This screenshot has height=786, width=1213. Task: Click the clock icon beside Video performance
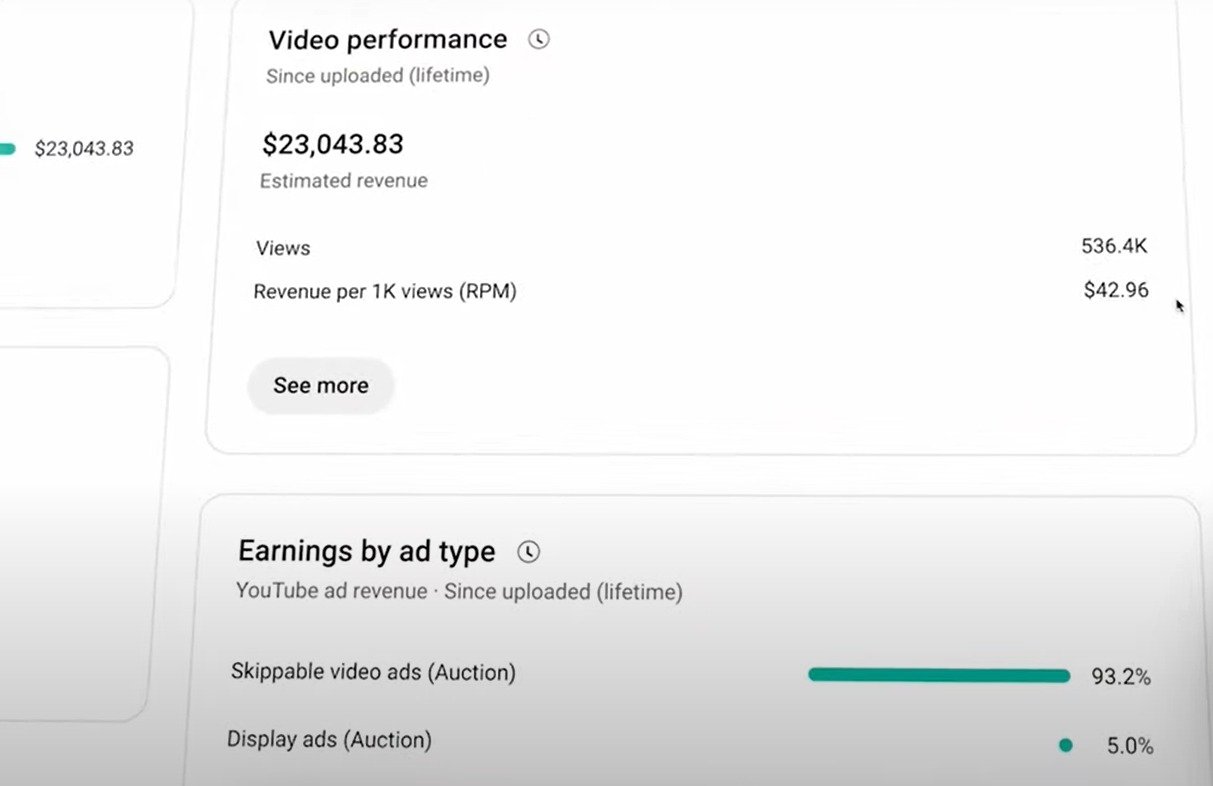coord(539,40)
